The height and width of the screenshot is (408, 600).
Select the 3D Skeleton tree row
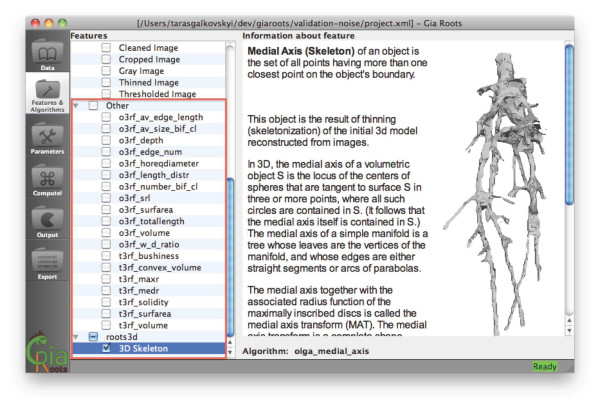click(149, 348)
